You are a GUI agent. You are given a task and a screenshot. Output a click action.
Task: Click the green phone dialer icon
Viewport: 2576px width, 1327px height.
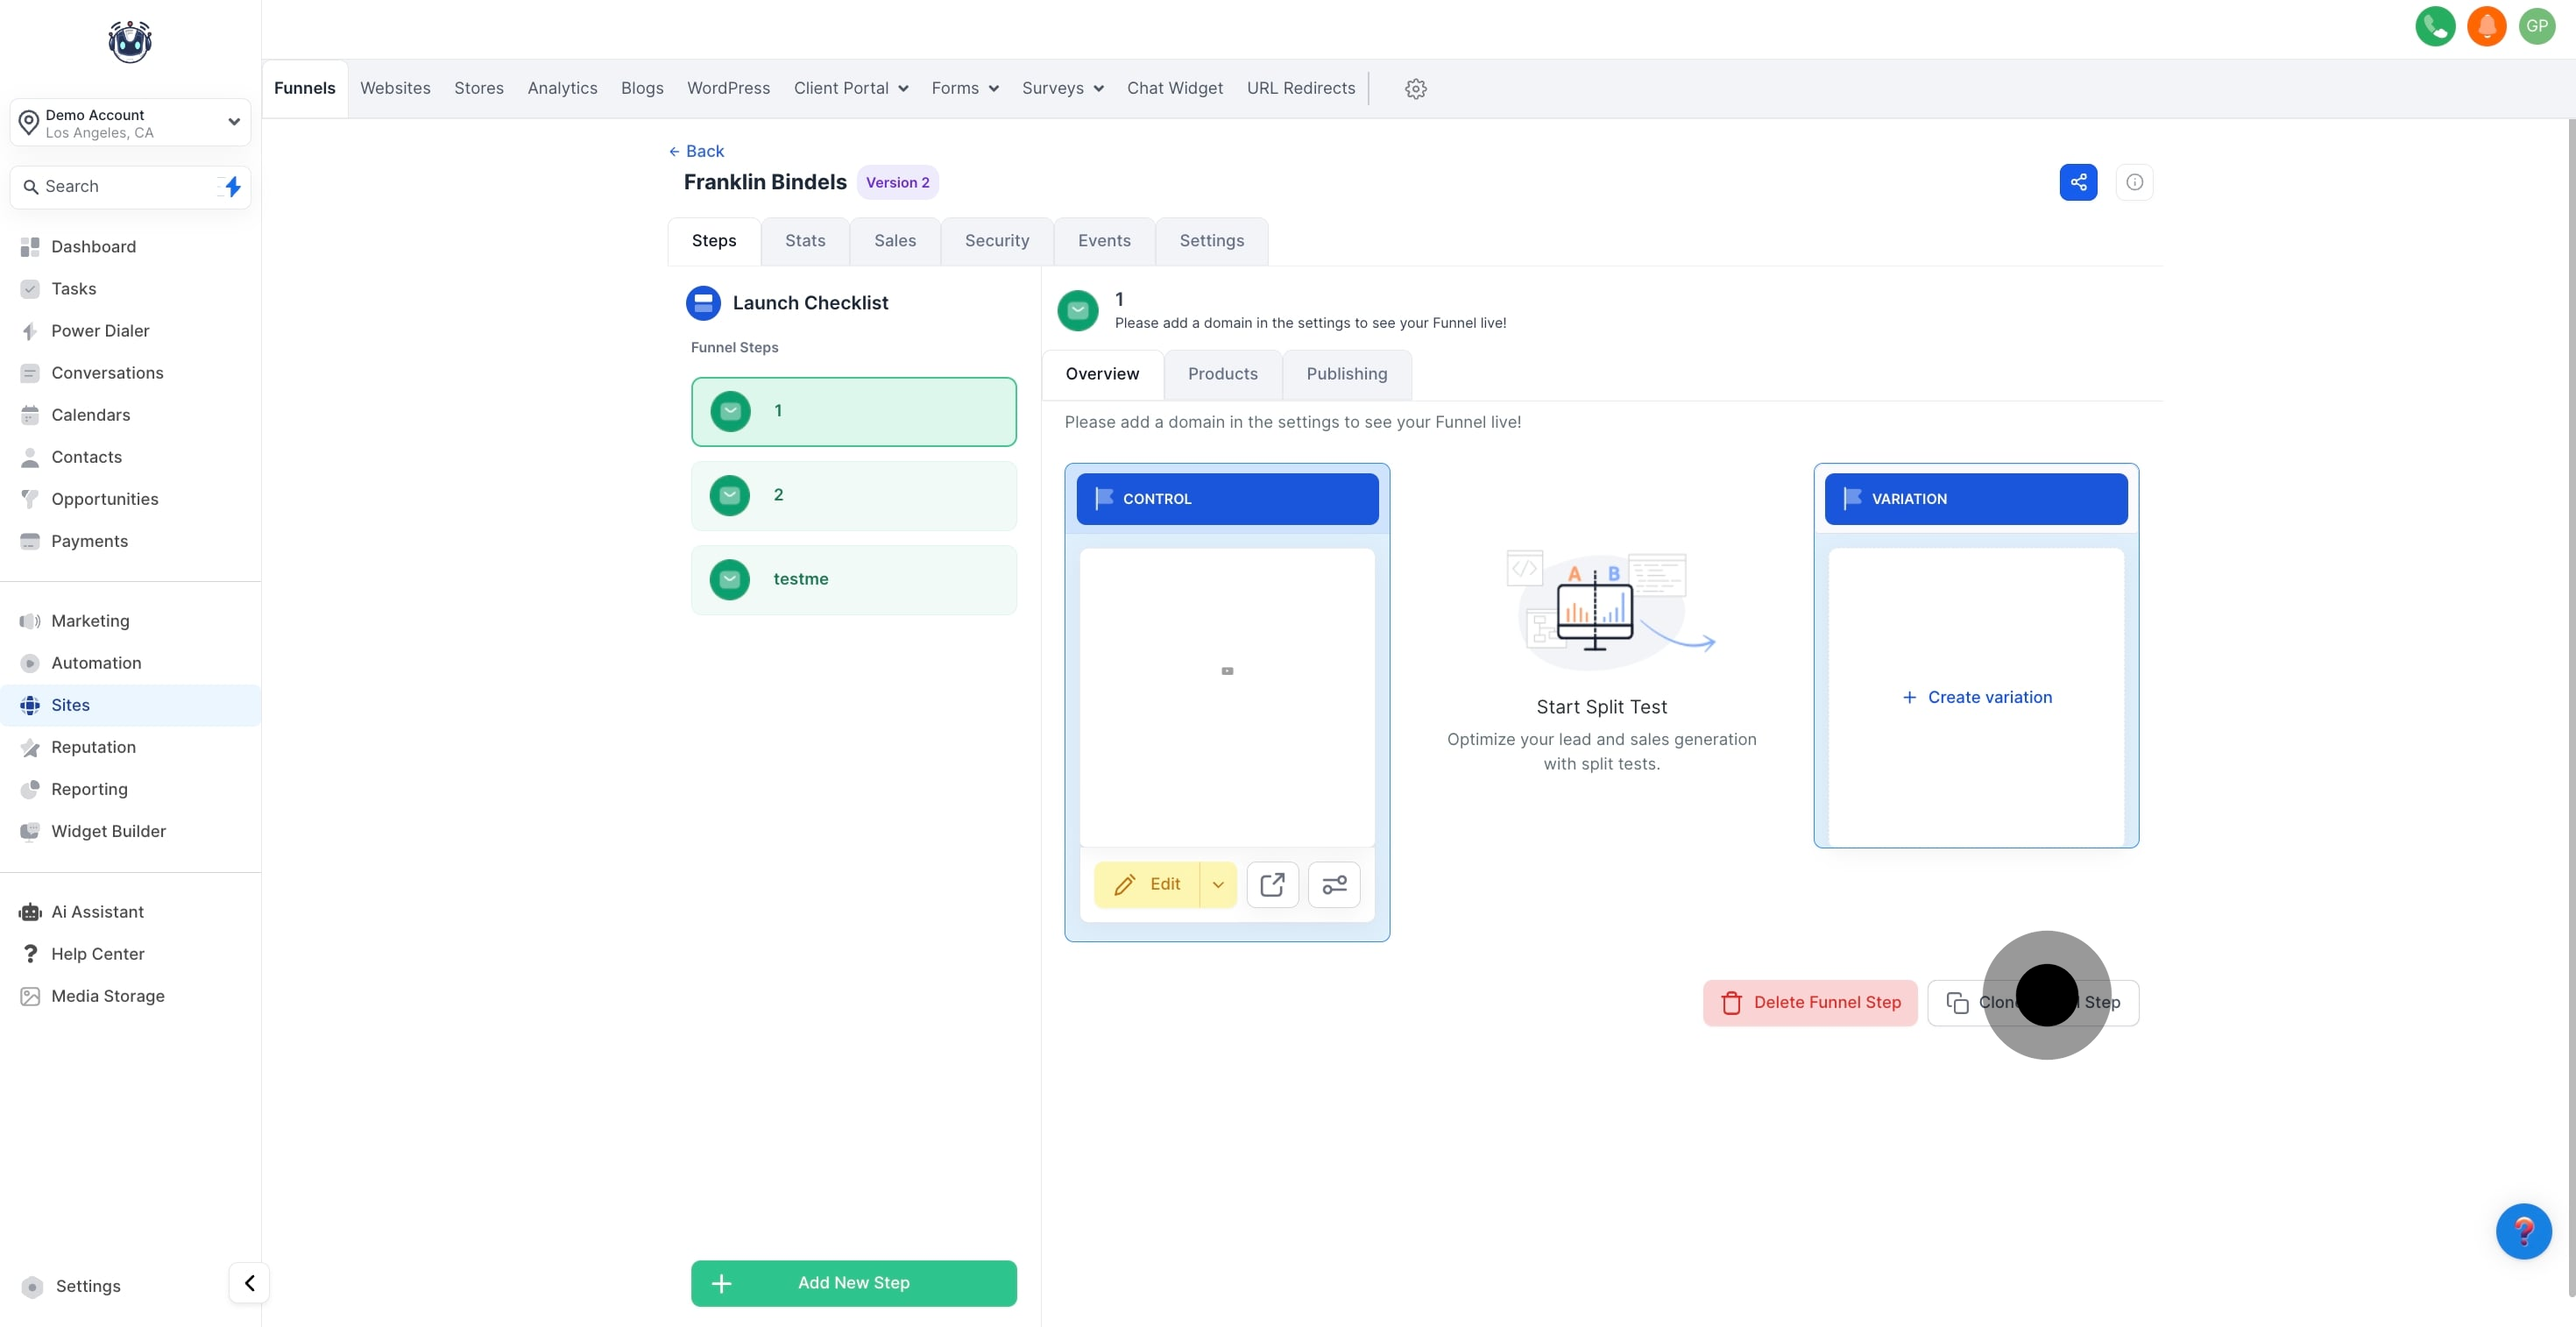[x=2434, y=26]
